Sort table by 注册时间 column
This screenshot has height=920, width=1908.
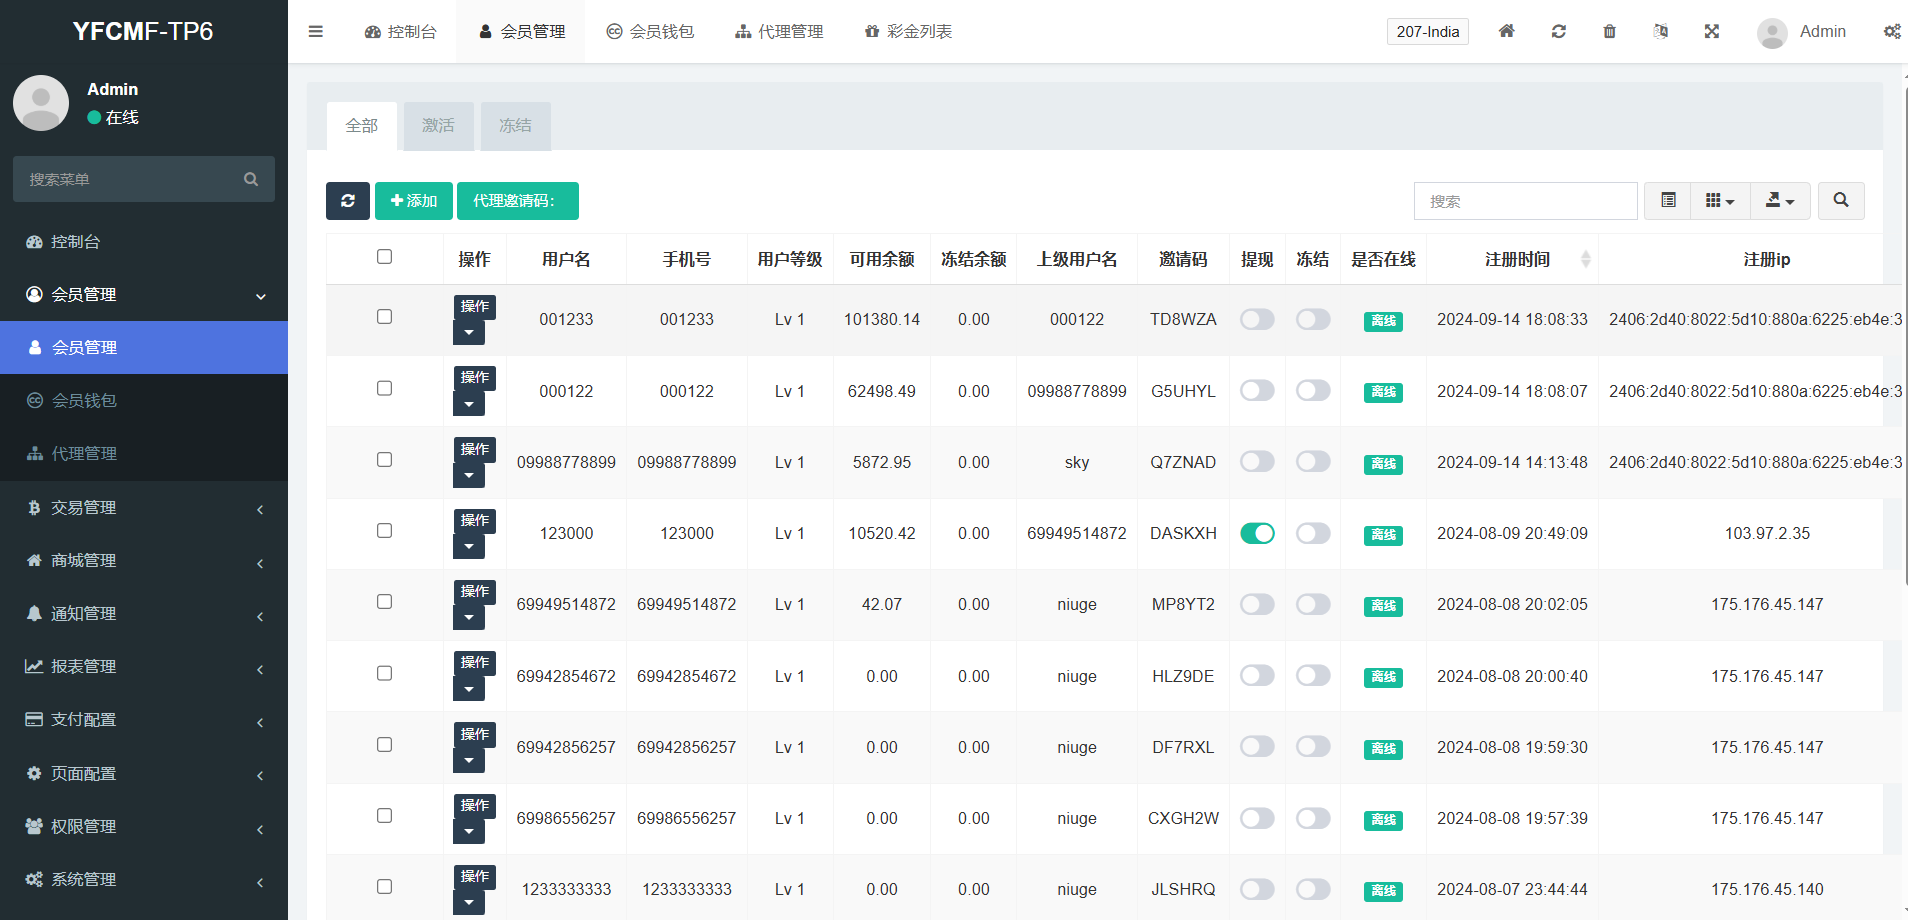(1517, 259)
